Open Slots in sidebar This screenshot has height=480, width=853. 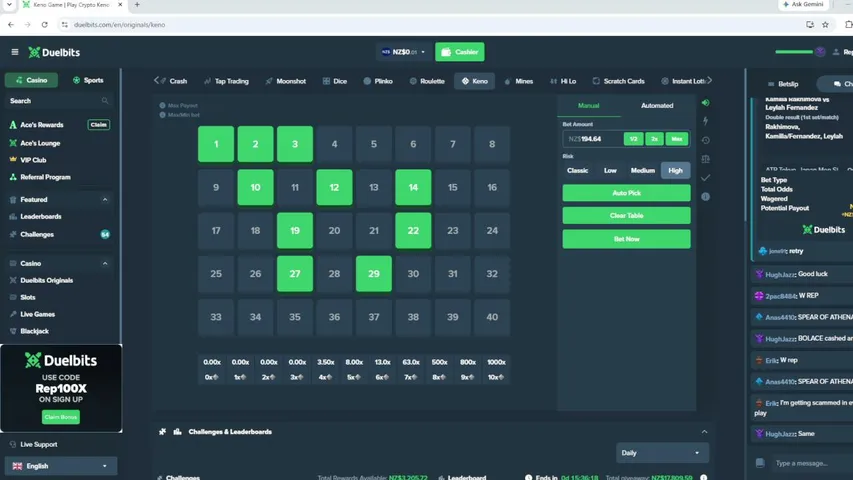pyautogui.click(x=28, y=297)
